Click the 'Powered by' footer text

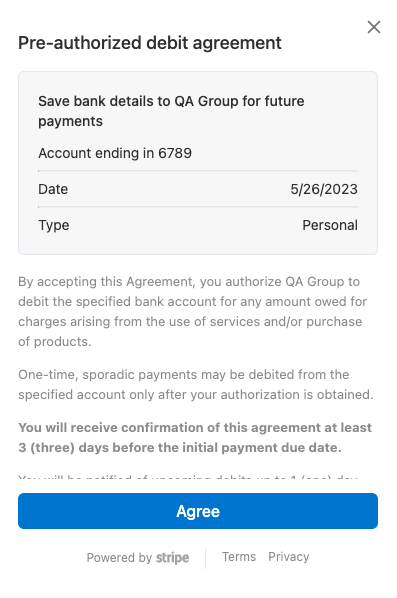click(119, 558)
